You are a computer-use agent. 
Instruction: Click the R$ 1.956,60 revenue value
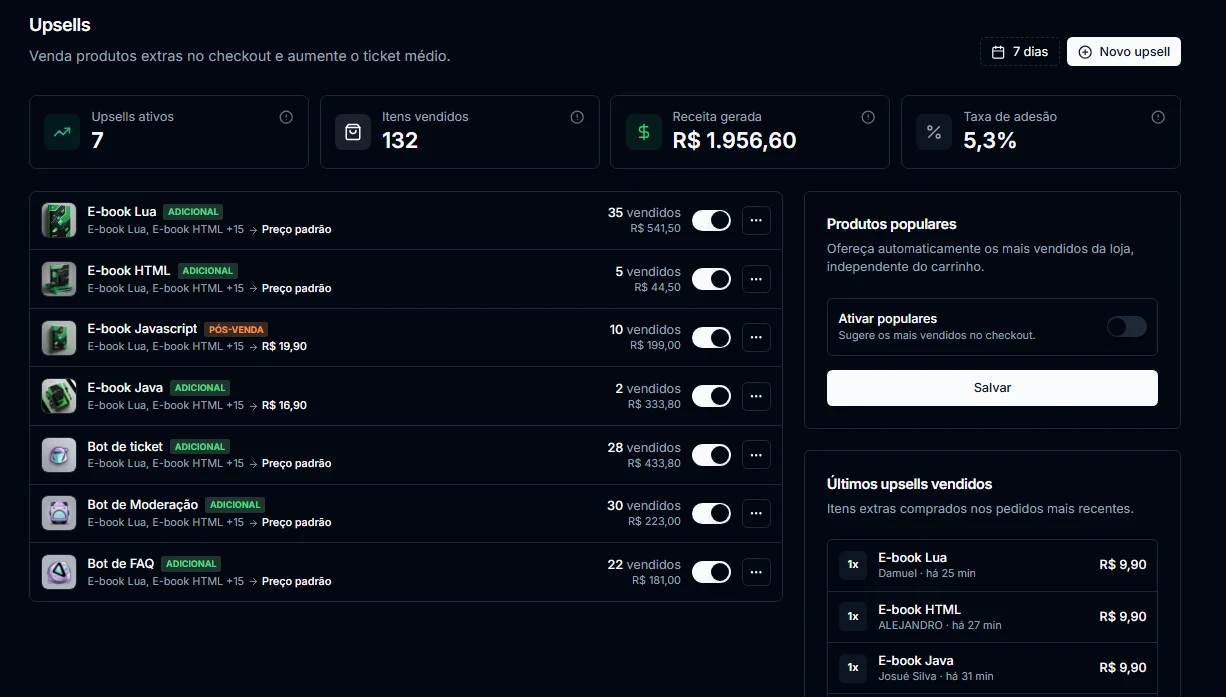coord(735,141)
